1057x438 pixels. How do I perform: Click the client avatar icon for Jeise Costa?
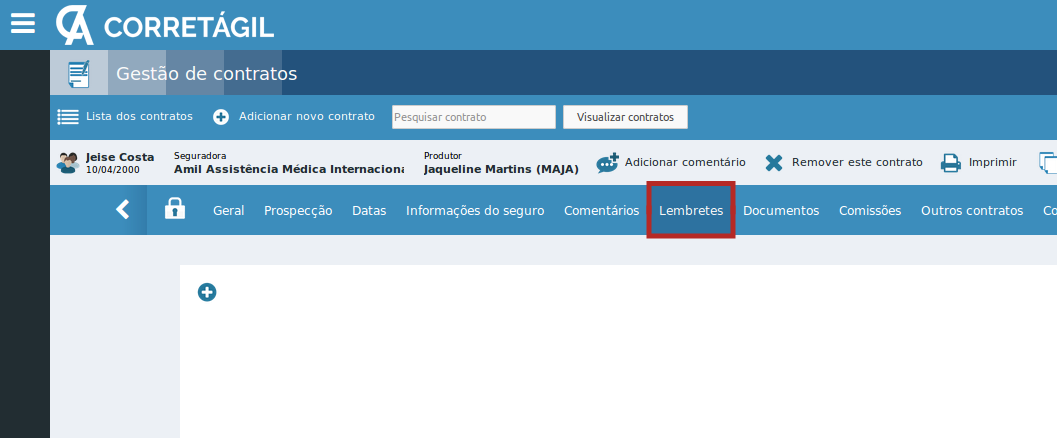click(x=68, y=162)
